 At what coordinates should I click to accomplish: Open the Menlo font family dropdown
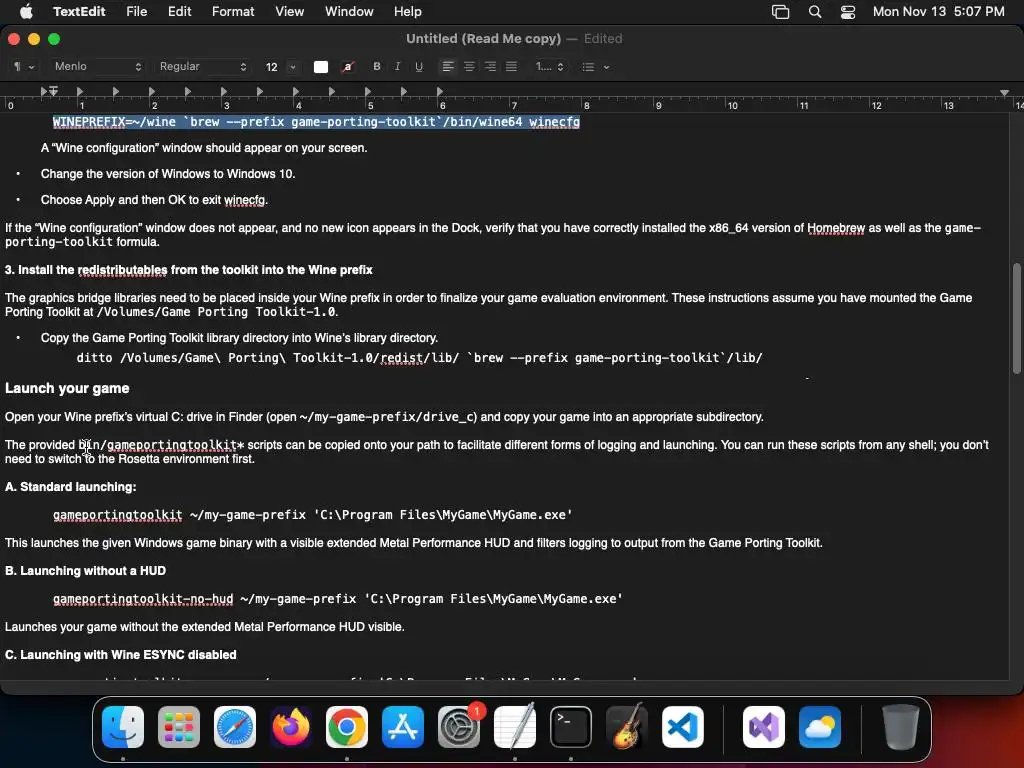click(x=97, y=67)
